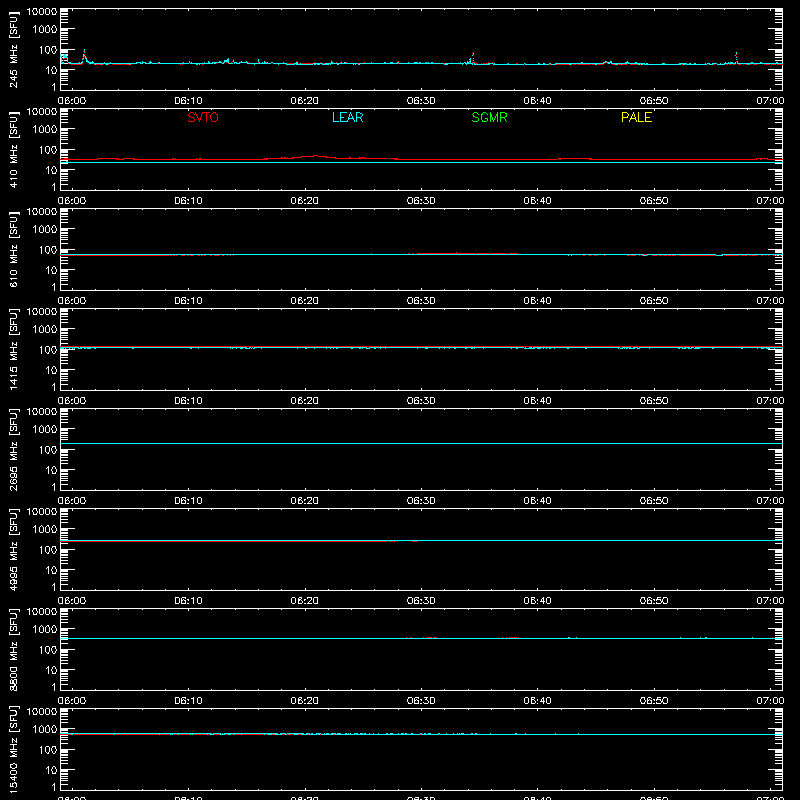Click the yellow PALE legend label
The image size is (800, 800).
click(636, 117)
